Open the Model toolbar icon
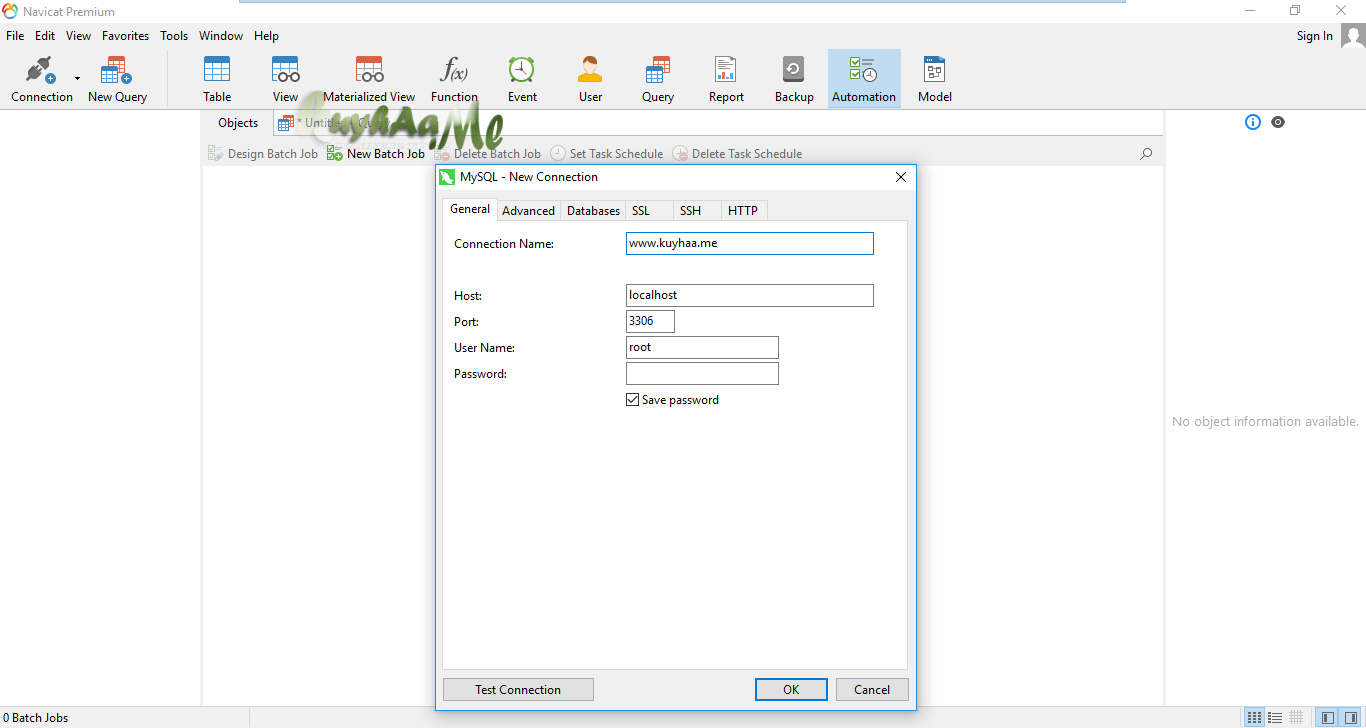Image resolution: width=1366 pixels, height=728 pixels. pyautogui.click(x=935, y=79)
